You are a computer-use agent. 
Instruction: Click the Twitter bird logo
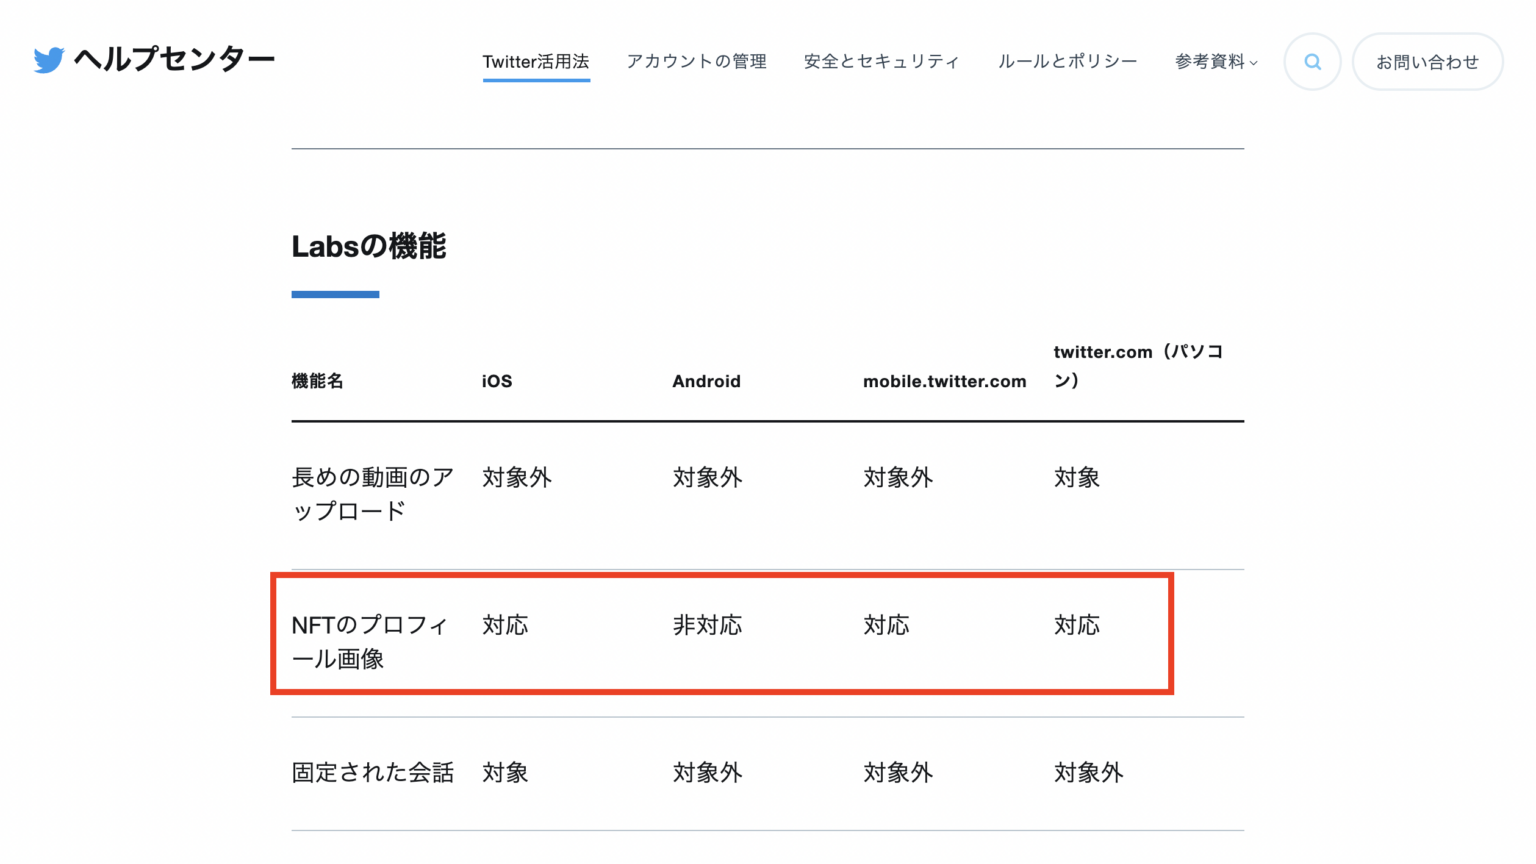coord(47,60)
